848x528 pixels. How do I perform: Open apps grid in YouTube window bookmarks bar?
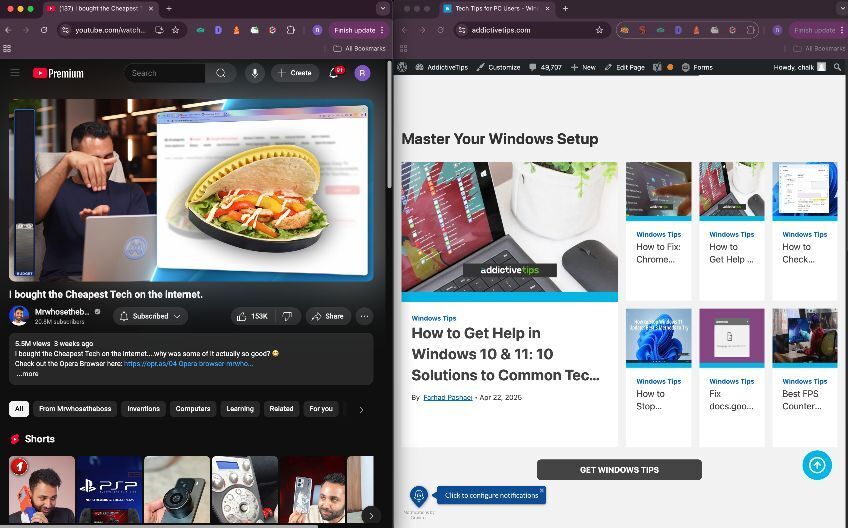click(7, 49)
